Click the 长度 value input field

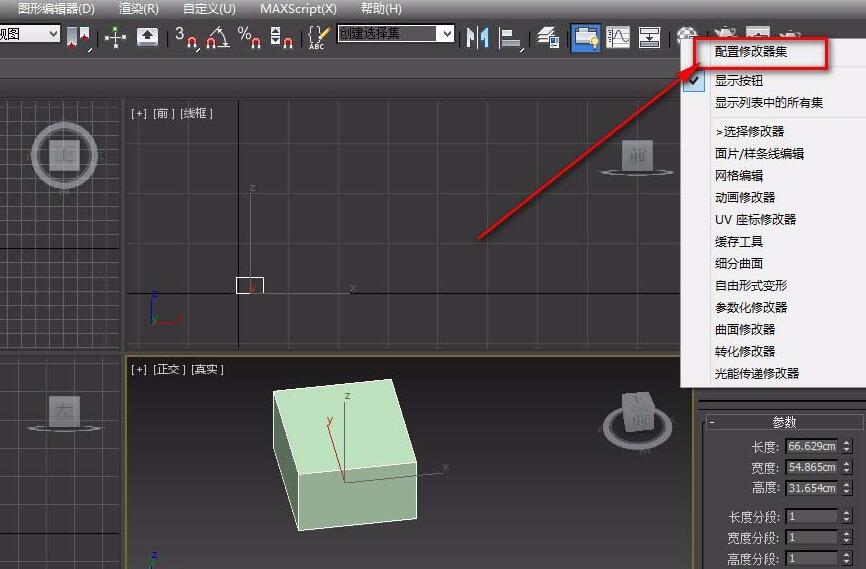tap(811, 446)
